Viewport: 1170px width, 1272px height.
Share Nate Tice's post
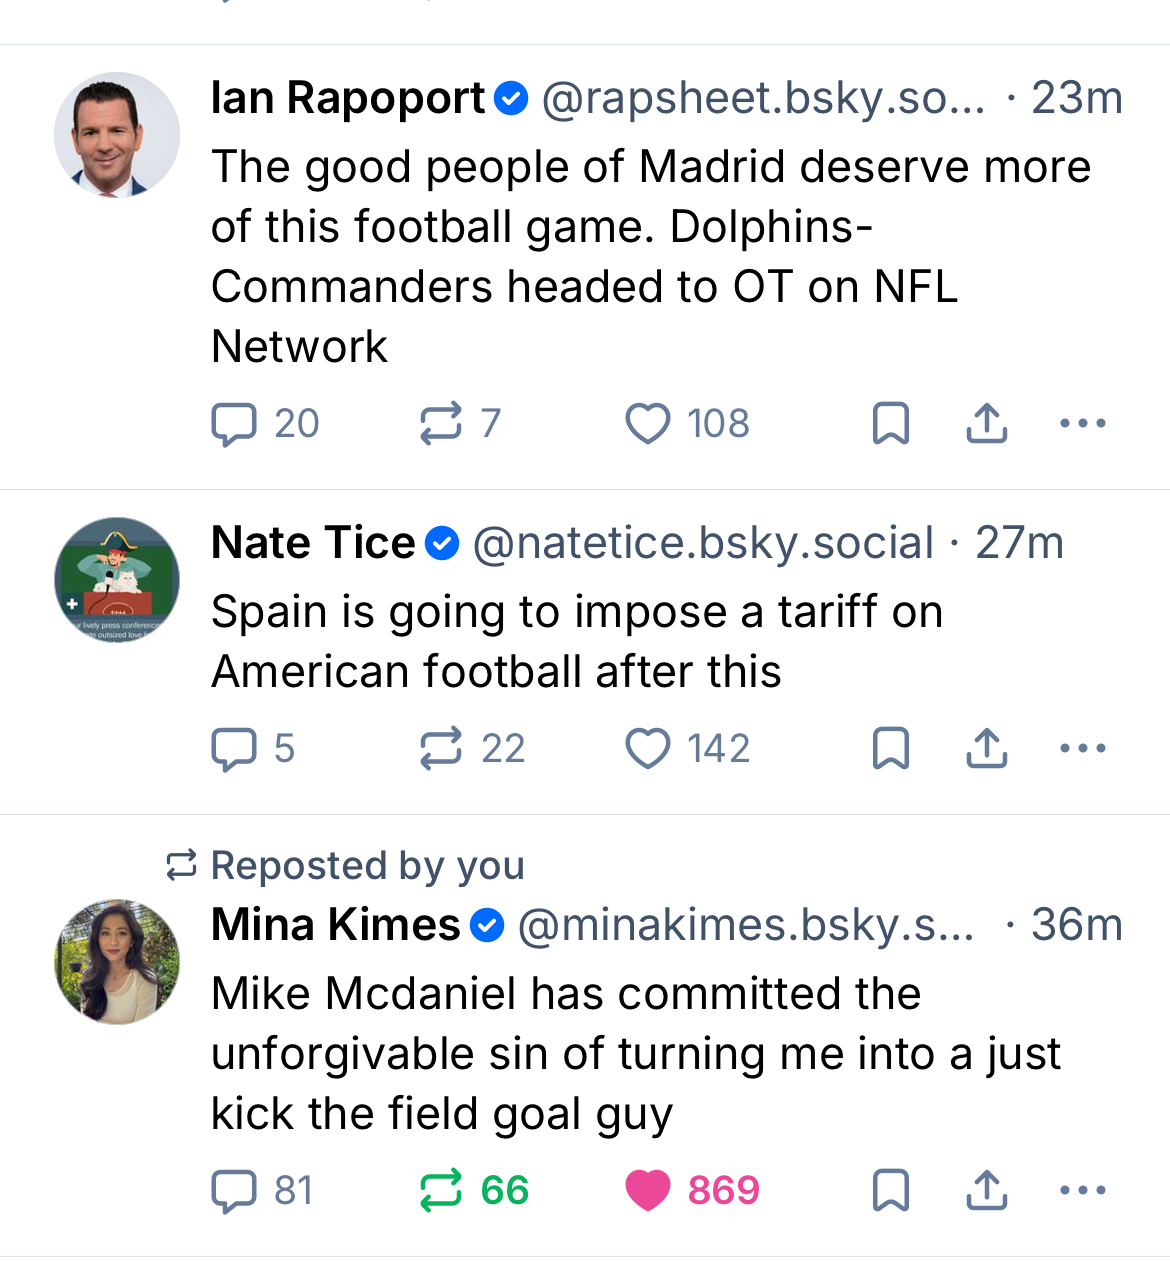pos(986,748)
